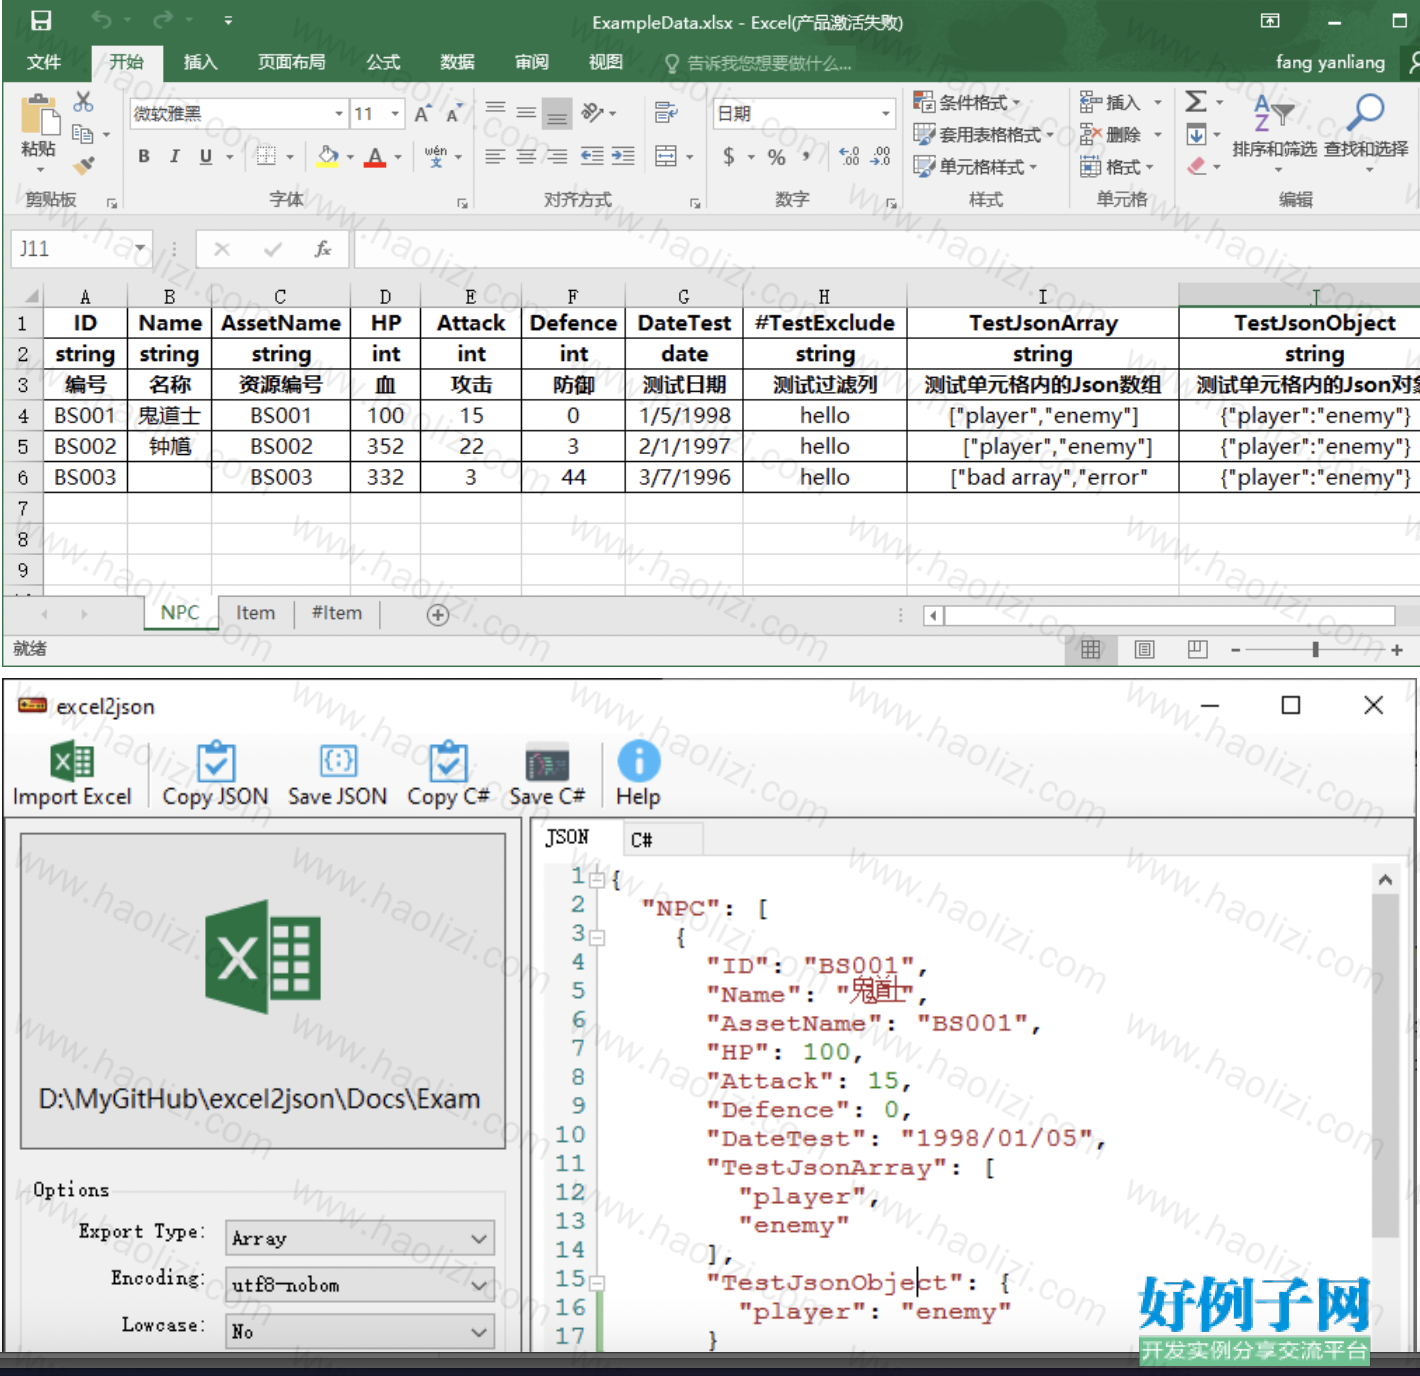Switch to the 数据 (Data) ribbon tab
Screen dimensions: 1420x1376
457,62
